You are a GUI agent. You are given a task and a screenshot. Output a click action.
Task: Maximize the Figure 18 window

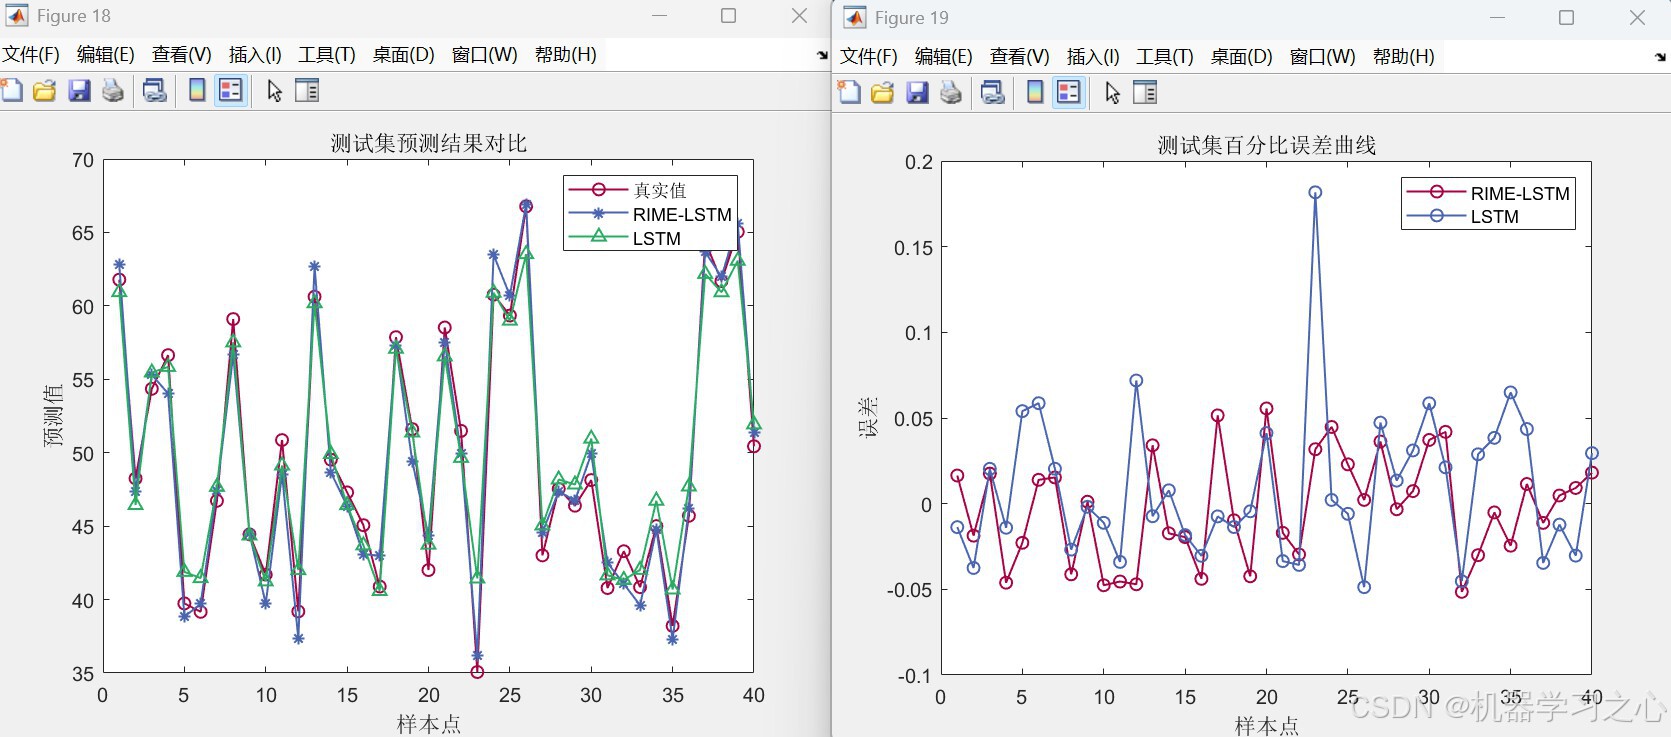pyautogui.click(x=729, y=16)
